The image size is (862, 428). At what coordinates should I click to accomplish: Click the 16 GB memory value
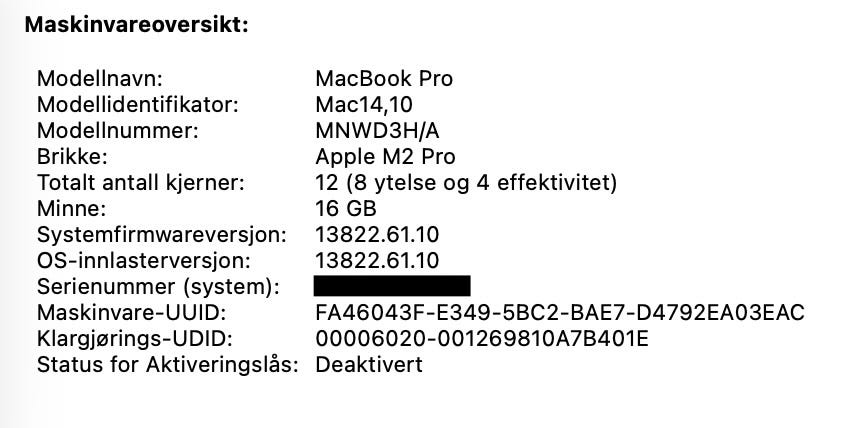pyautogui.click(x=346, y=209)
